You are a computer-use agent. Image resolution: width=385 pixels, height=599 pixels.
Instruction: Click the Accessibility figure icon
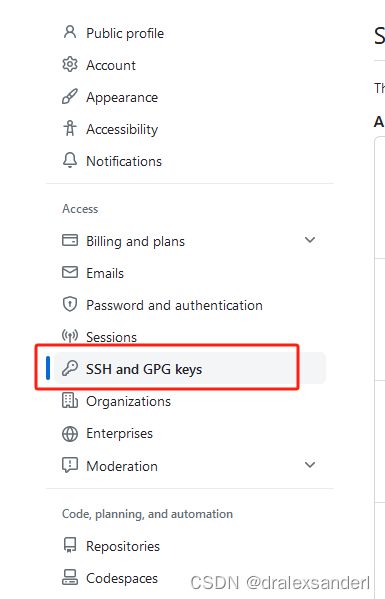click(70, 128)
